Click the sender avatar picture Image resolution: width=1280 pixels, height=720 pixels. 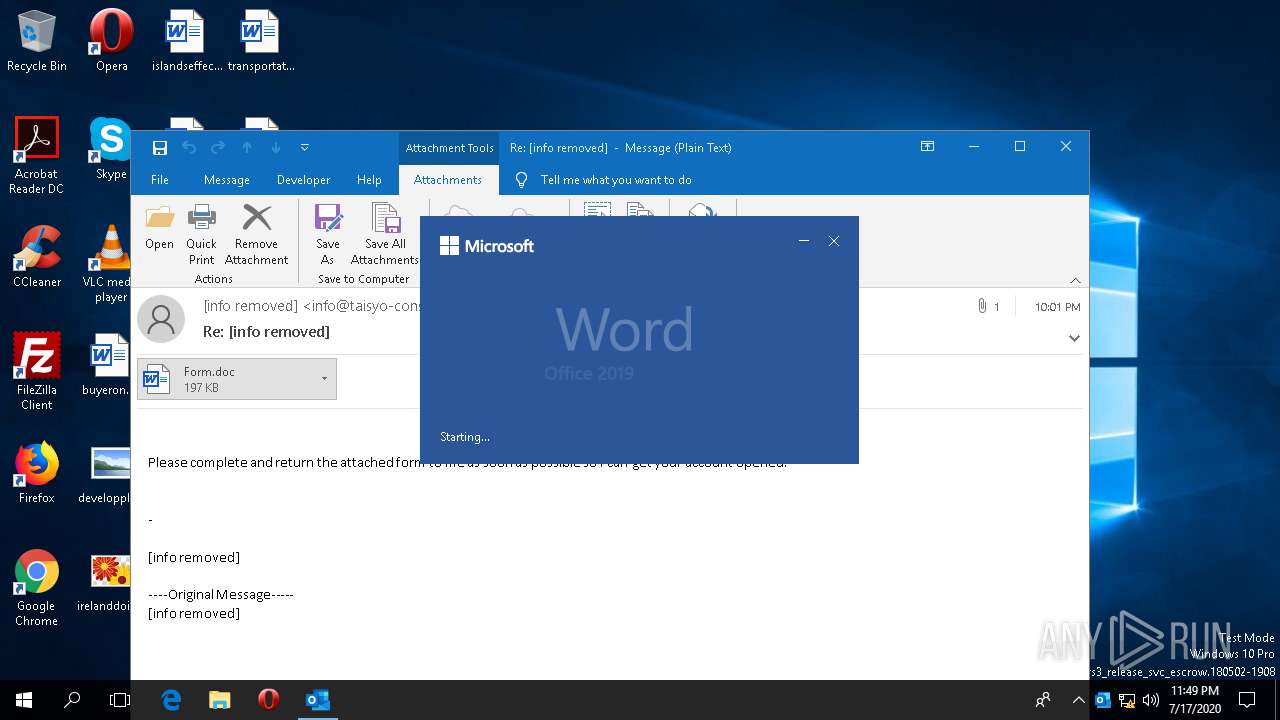161,319
